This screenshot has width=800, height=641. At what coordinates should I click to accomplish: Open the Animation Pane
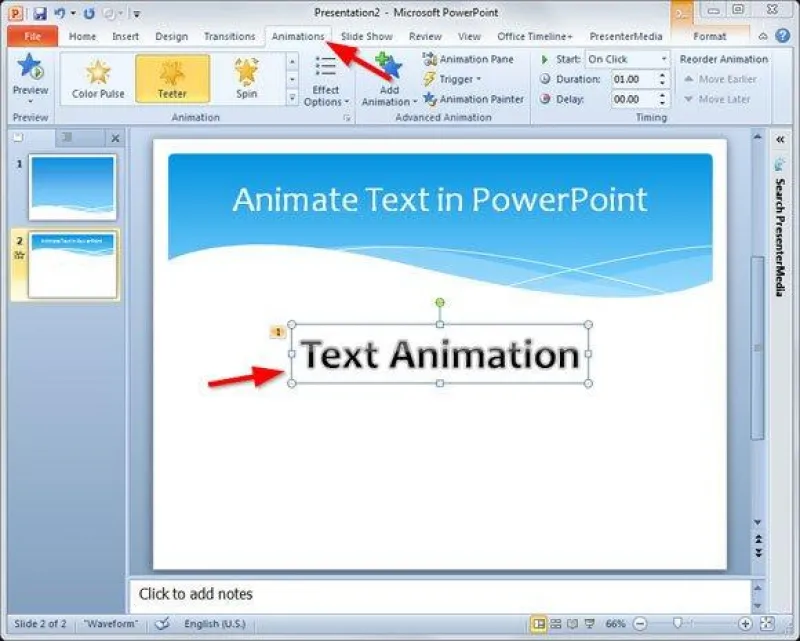[x=468, y=59]
